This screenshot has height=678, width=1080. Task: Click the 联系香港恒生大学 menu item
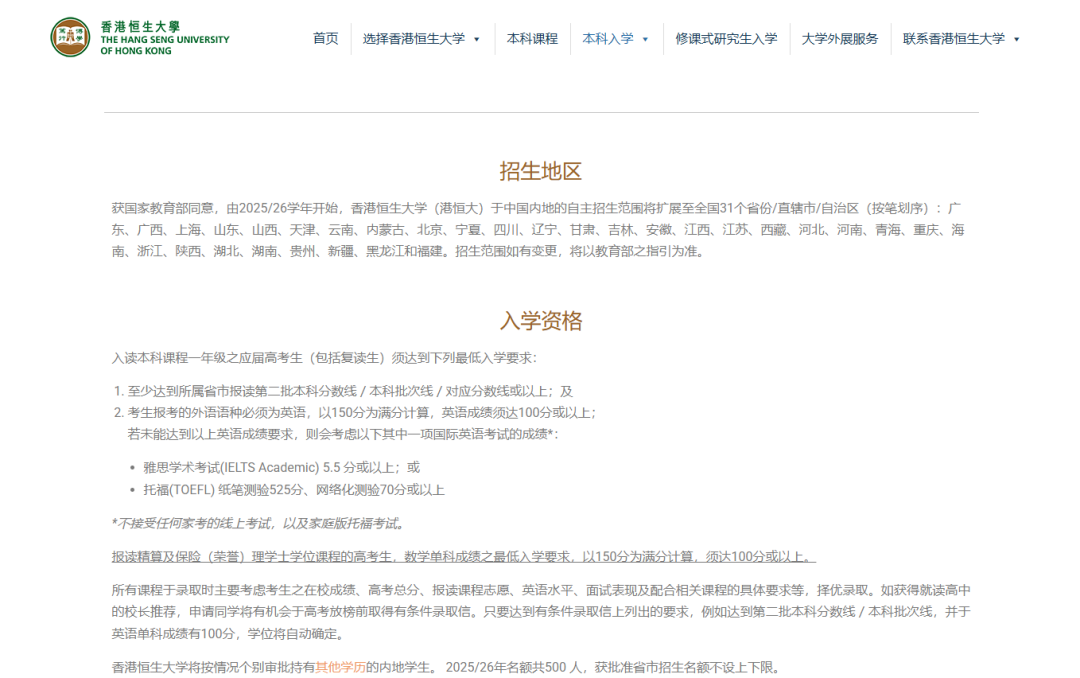953,39
